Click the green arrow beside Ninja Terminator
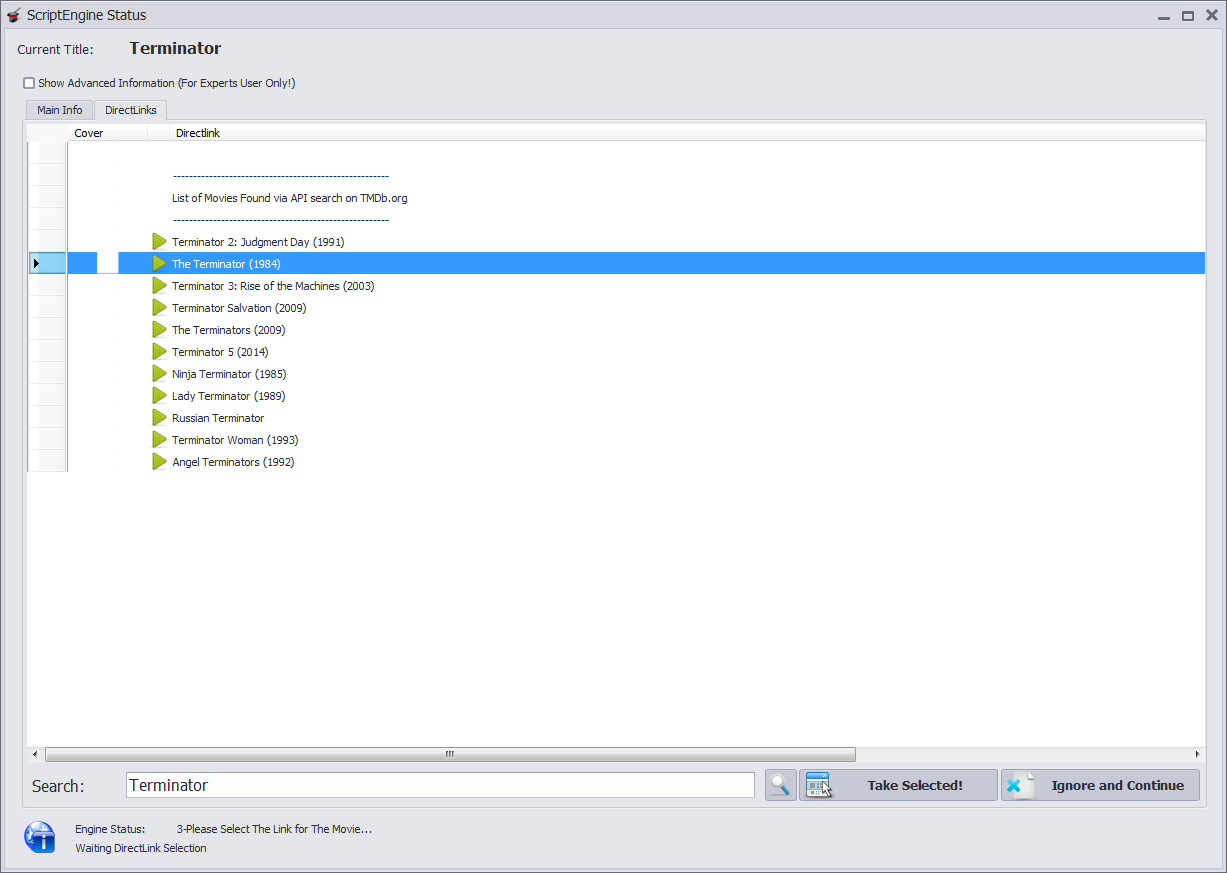Screen dimensions: 1227x873 159,374
